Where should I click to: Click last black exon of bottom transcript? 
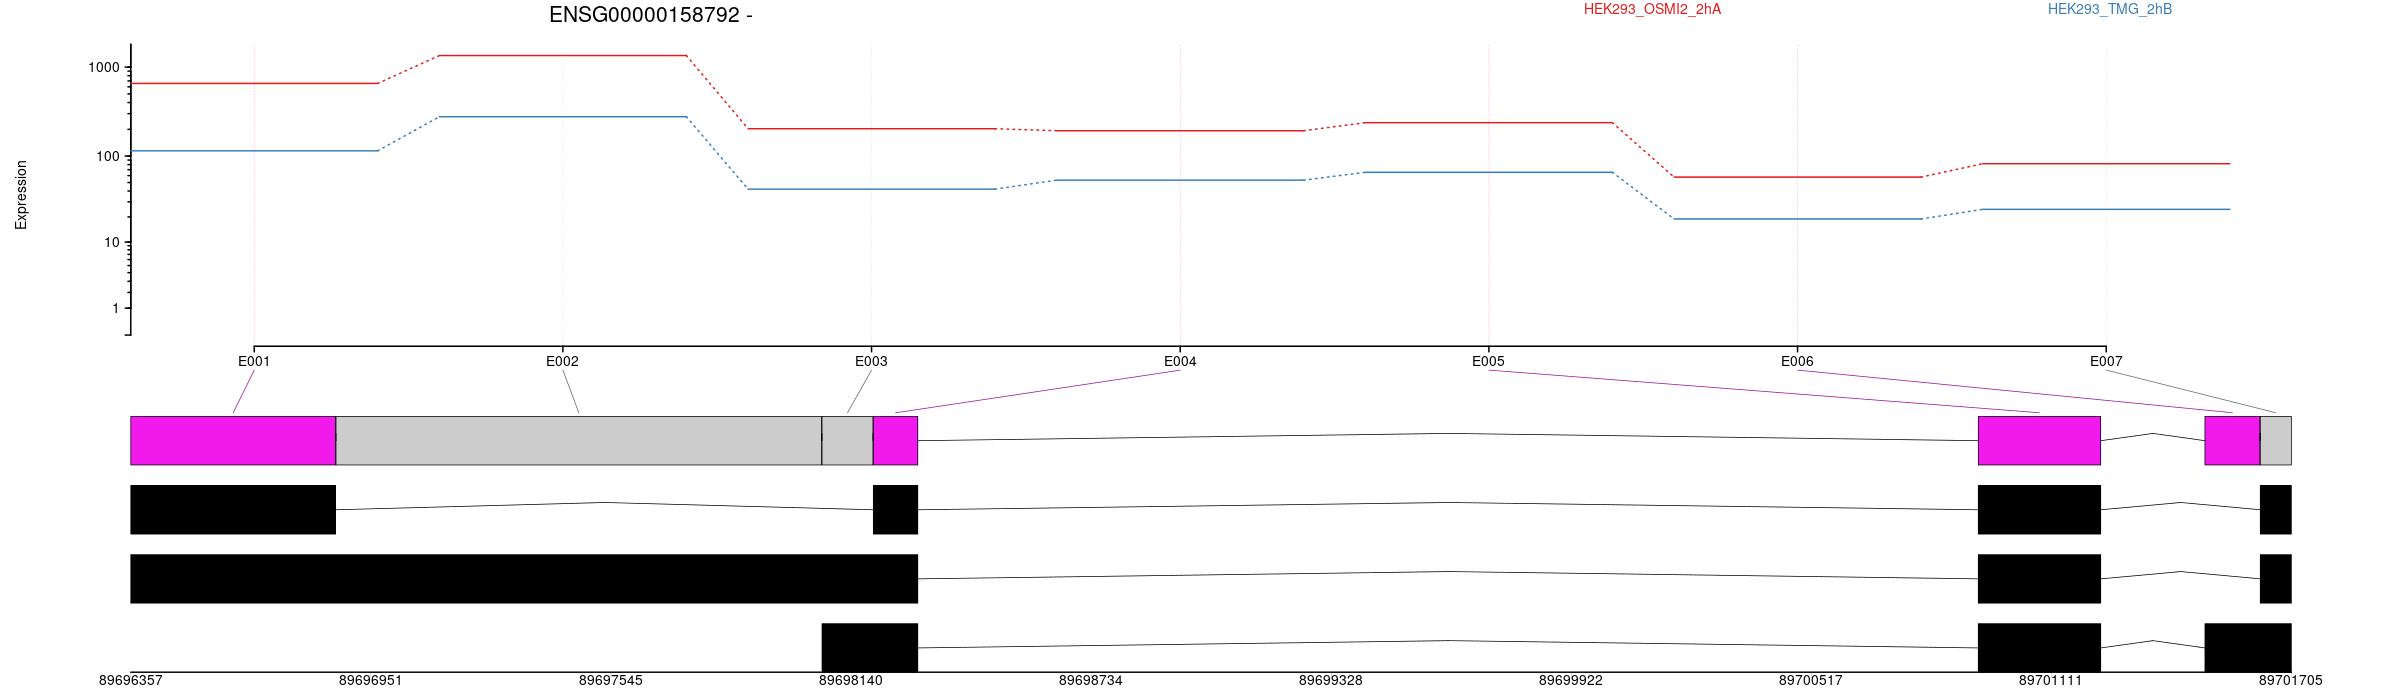[x=2248, y=648]
